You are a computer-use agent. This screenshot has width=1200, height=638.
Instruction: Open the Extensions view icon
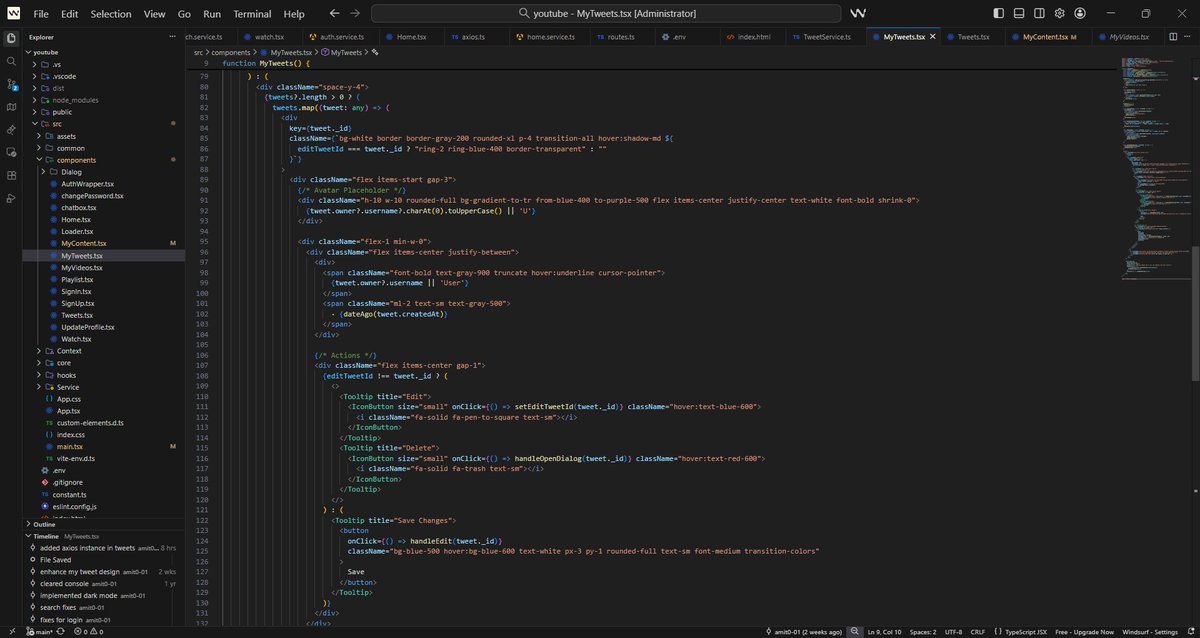click(12, 175)
